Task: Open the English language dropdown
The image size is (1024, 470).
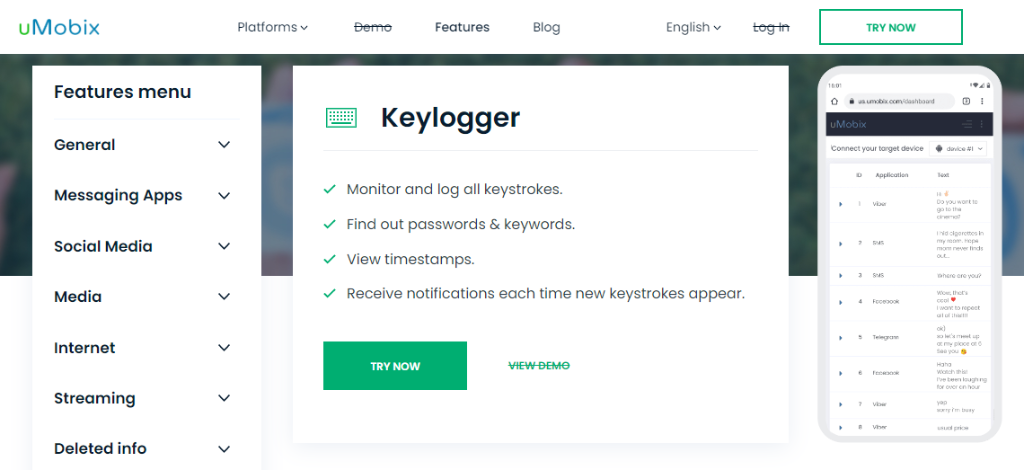Action: 694,27
